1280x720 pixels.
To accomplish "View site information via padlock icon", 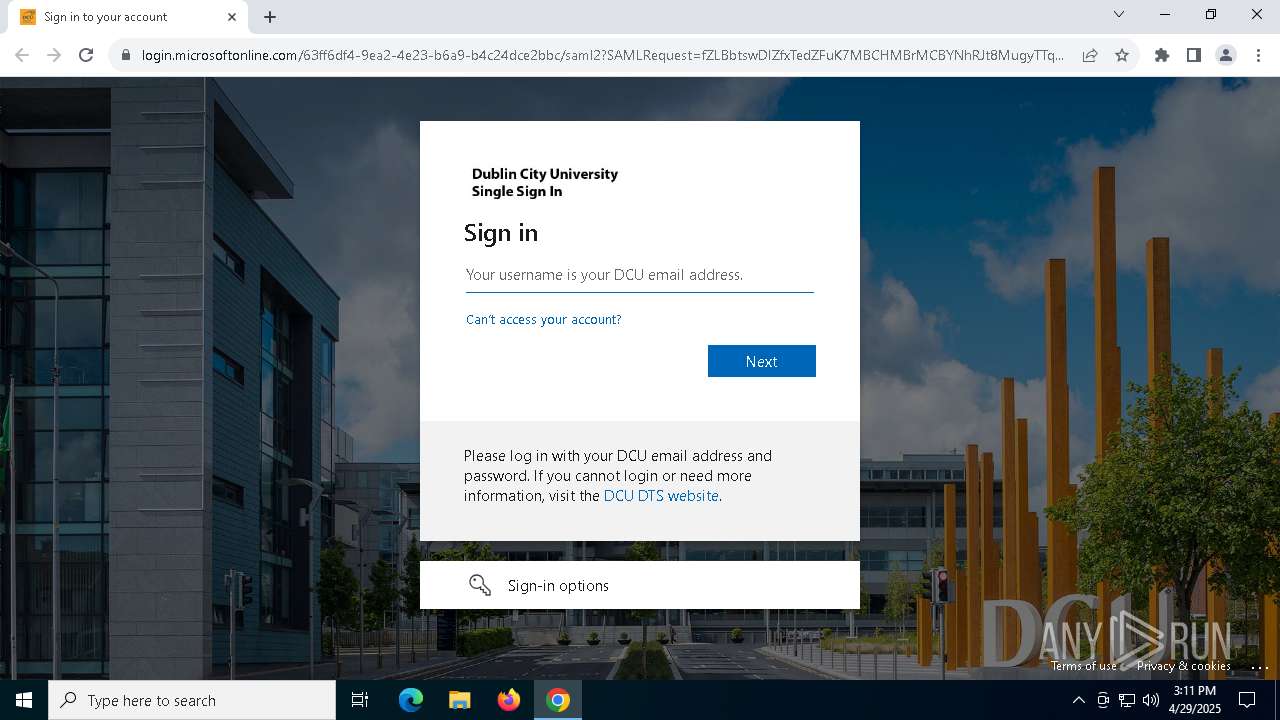I will point(125,55).
